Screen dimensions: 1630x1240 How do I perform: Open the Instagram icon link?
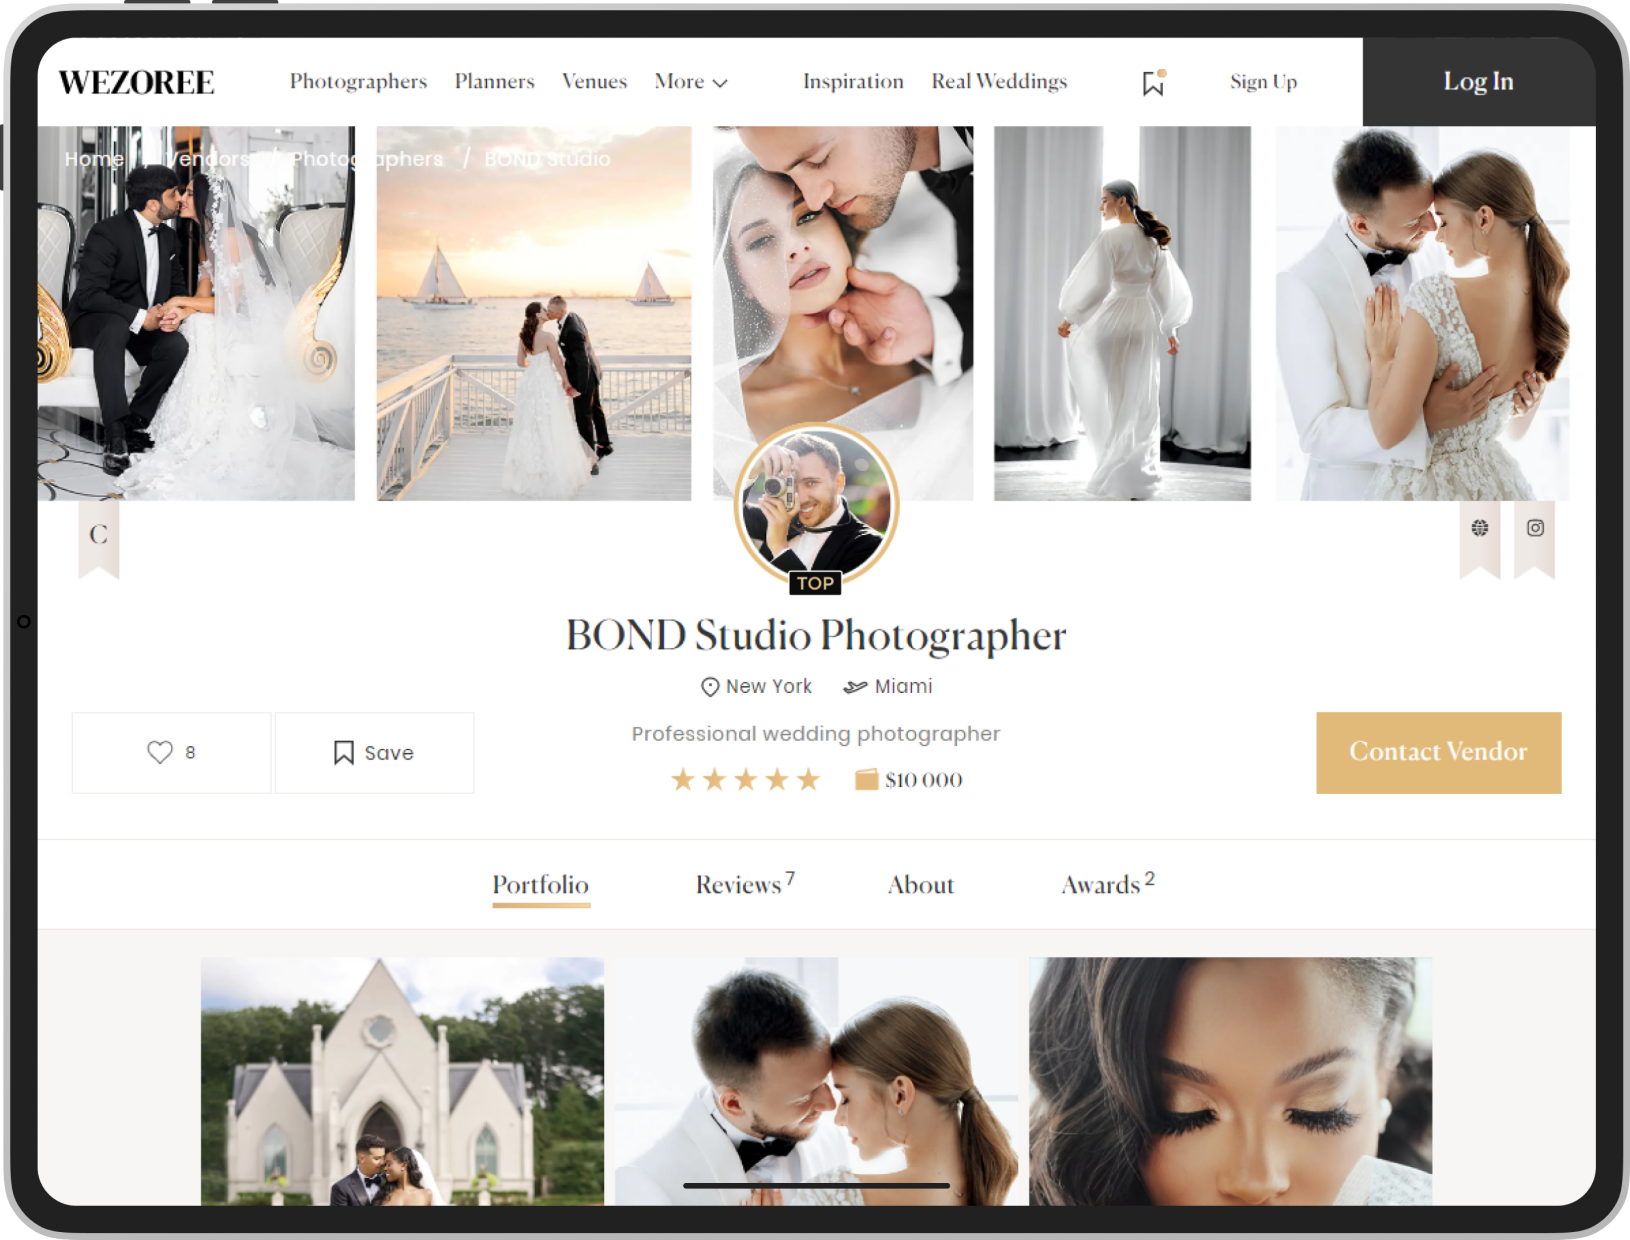pos(1535,528)
